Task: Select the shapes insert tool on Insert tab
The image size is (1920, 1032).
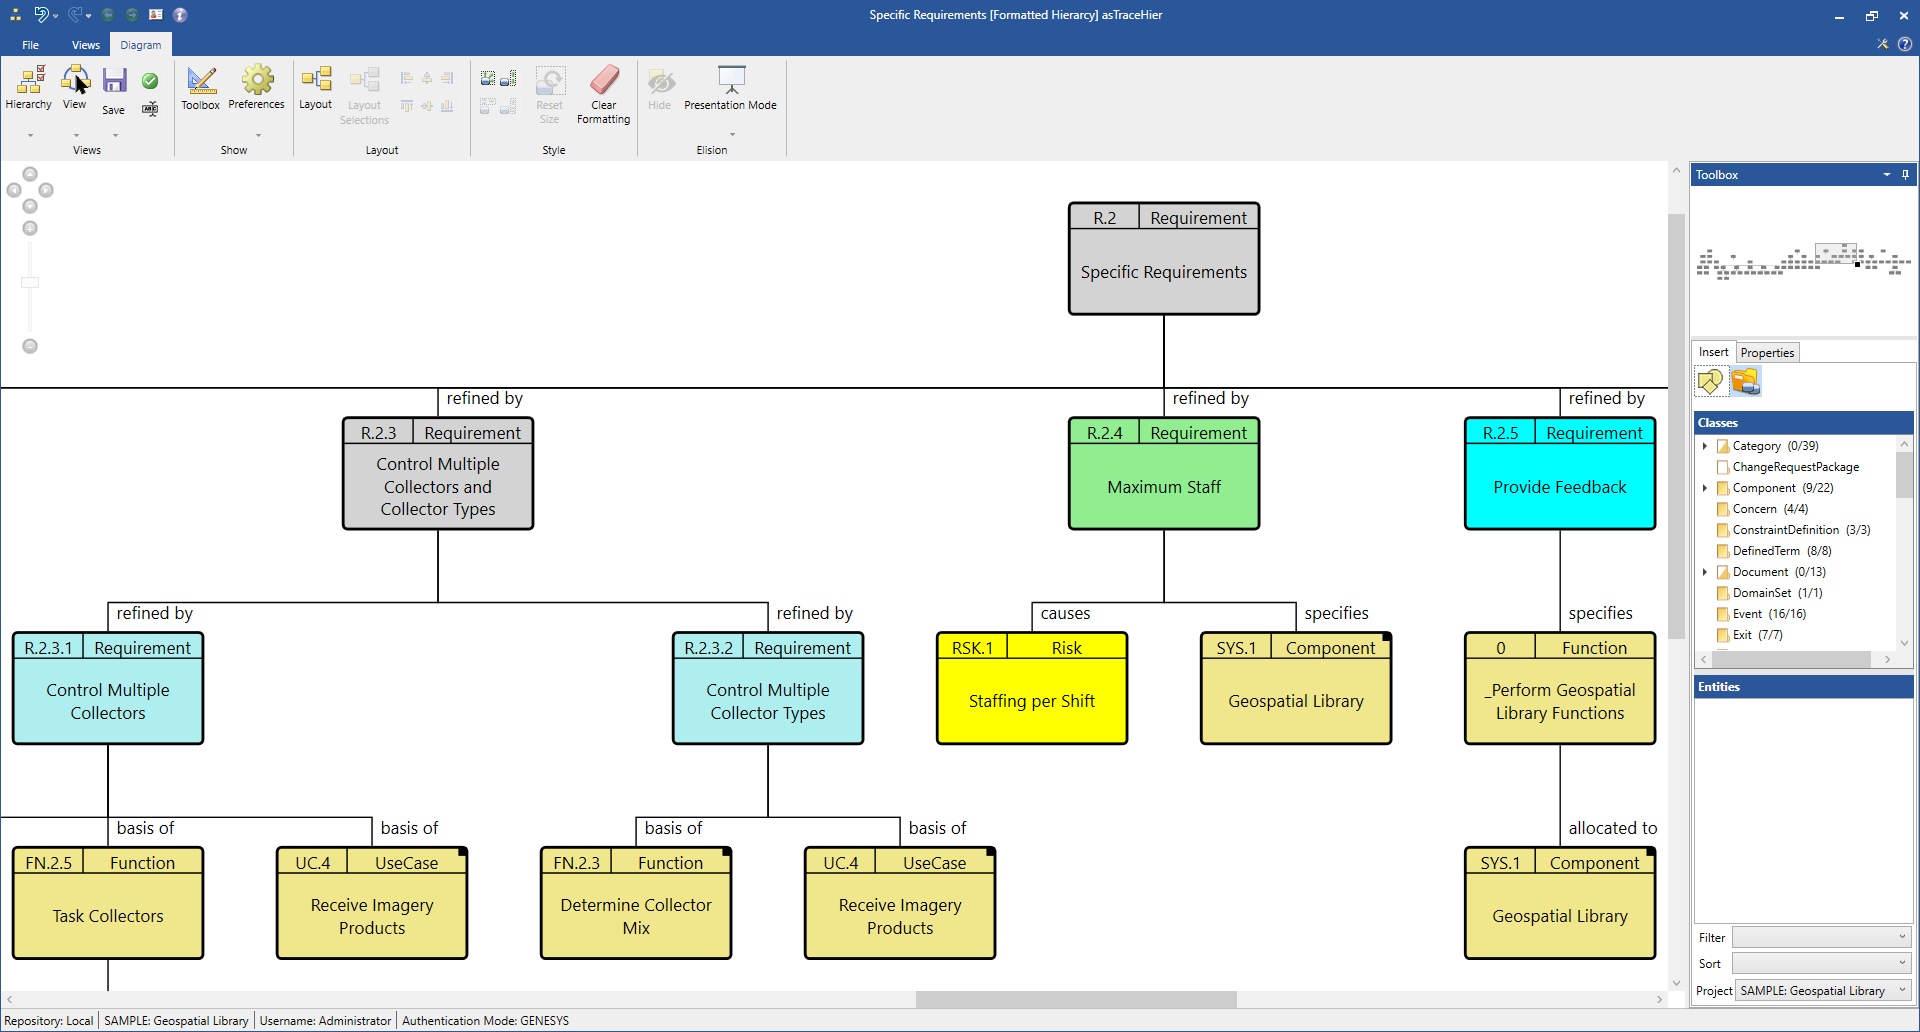Action: pos(1710,381)
